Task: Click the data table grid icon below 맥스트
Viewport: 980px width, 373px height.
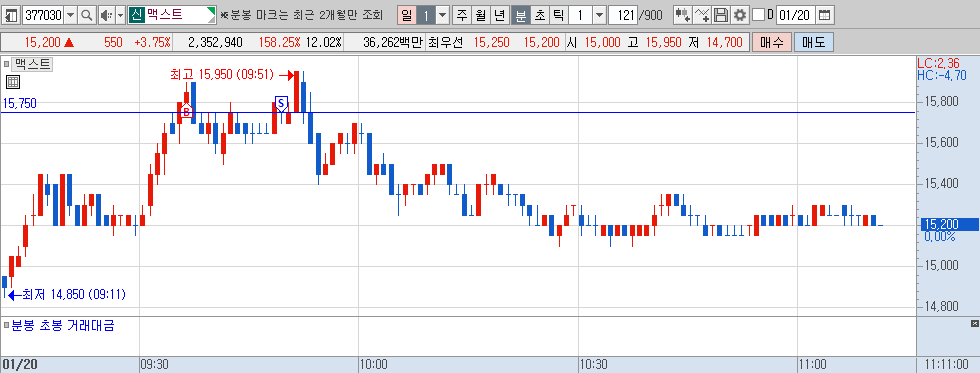Action: coord(13,82)
